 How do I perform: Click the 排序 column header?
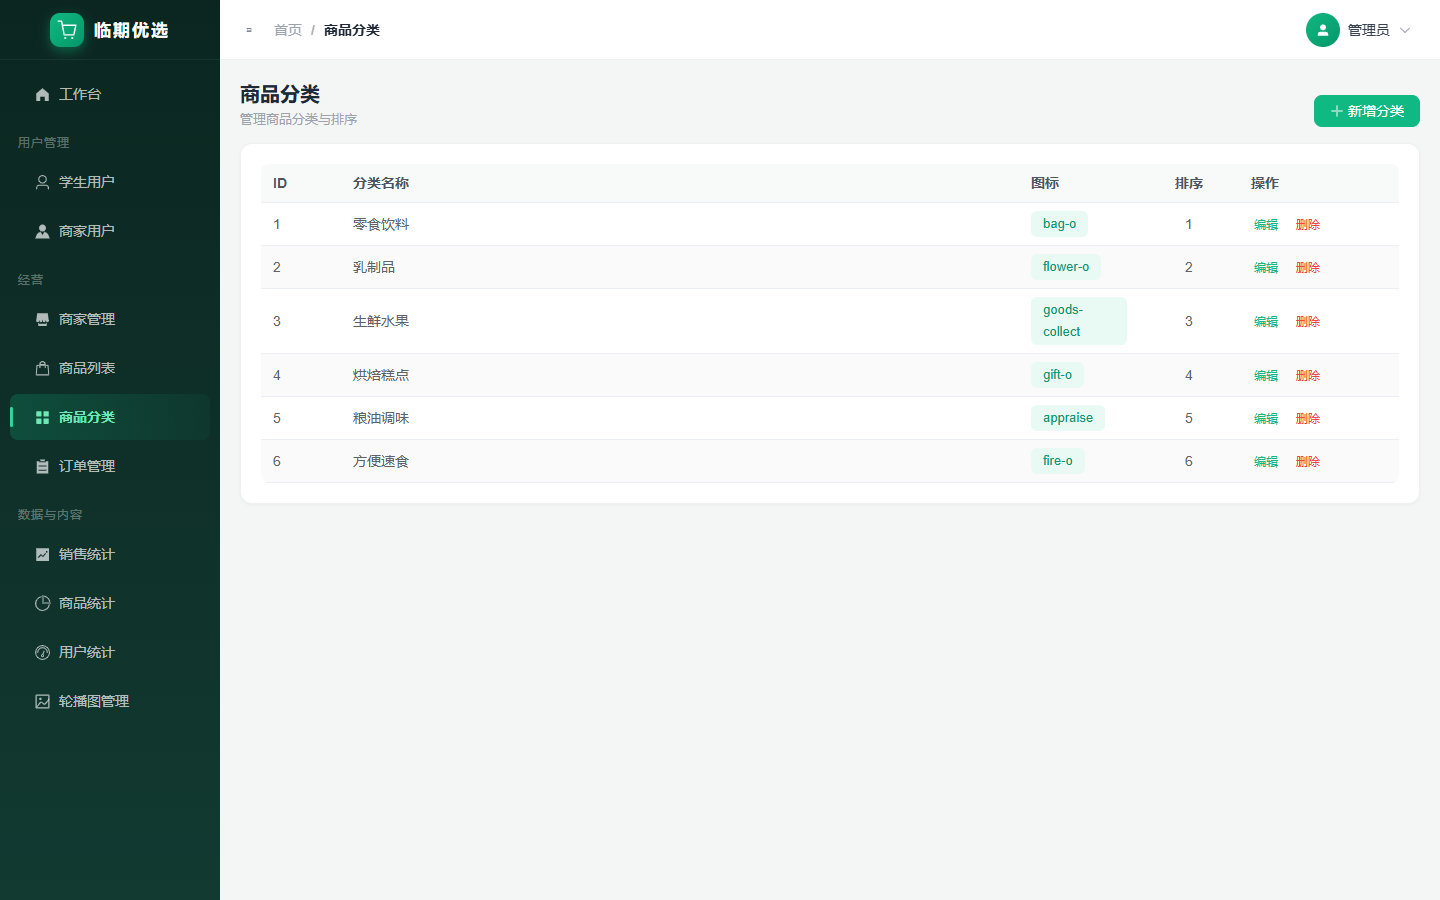[1189, 183]
